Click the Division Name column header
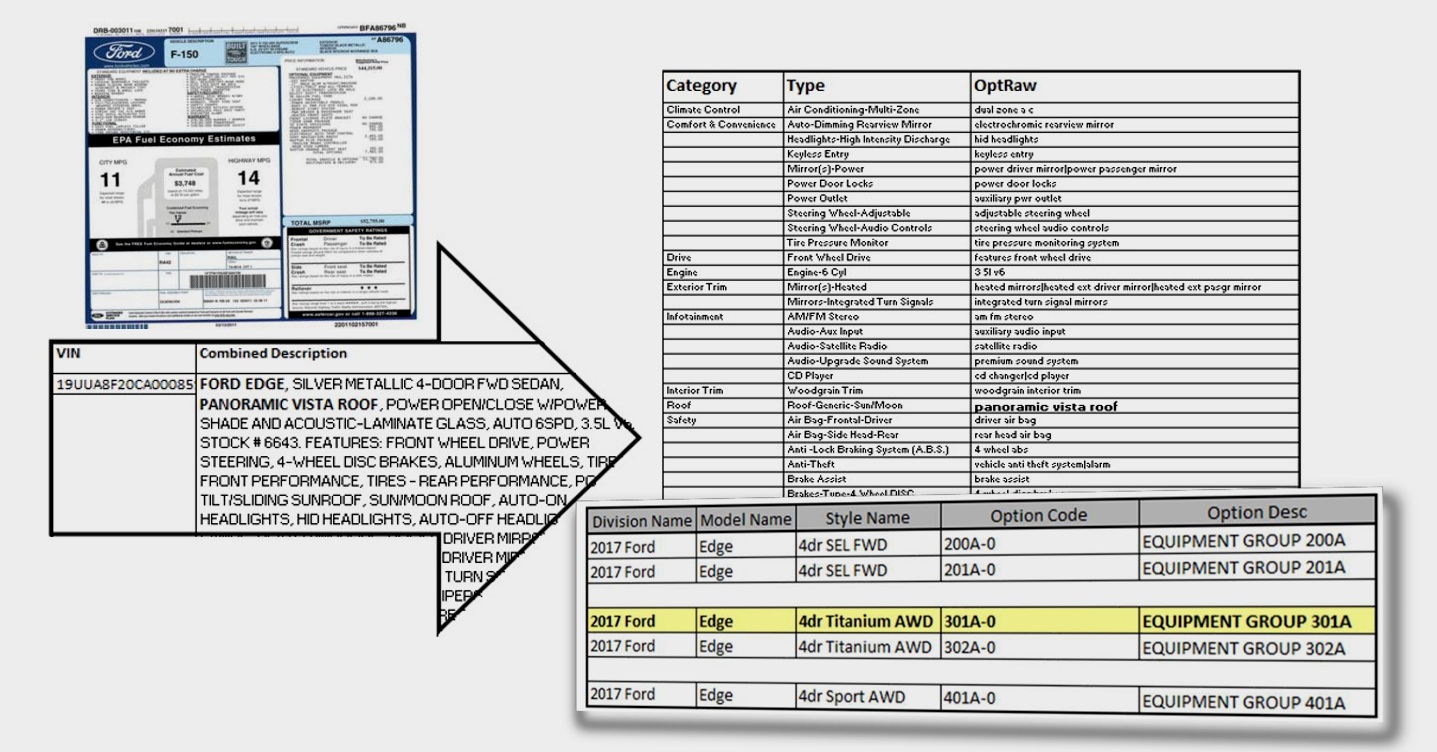1437x752 pixels. pyautogui.click(x=640, y=520)
